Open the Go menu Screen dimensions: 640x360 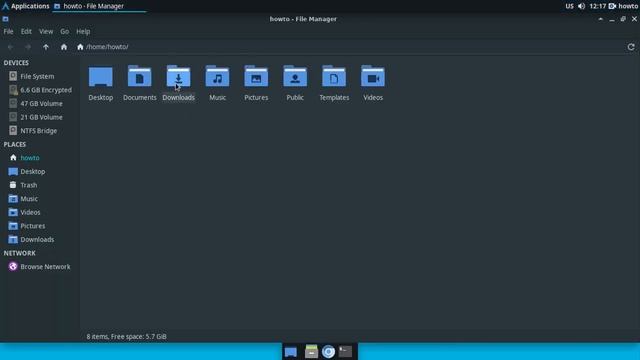tap(64, 31)
